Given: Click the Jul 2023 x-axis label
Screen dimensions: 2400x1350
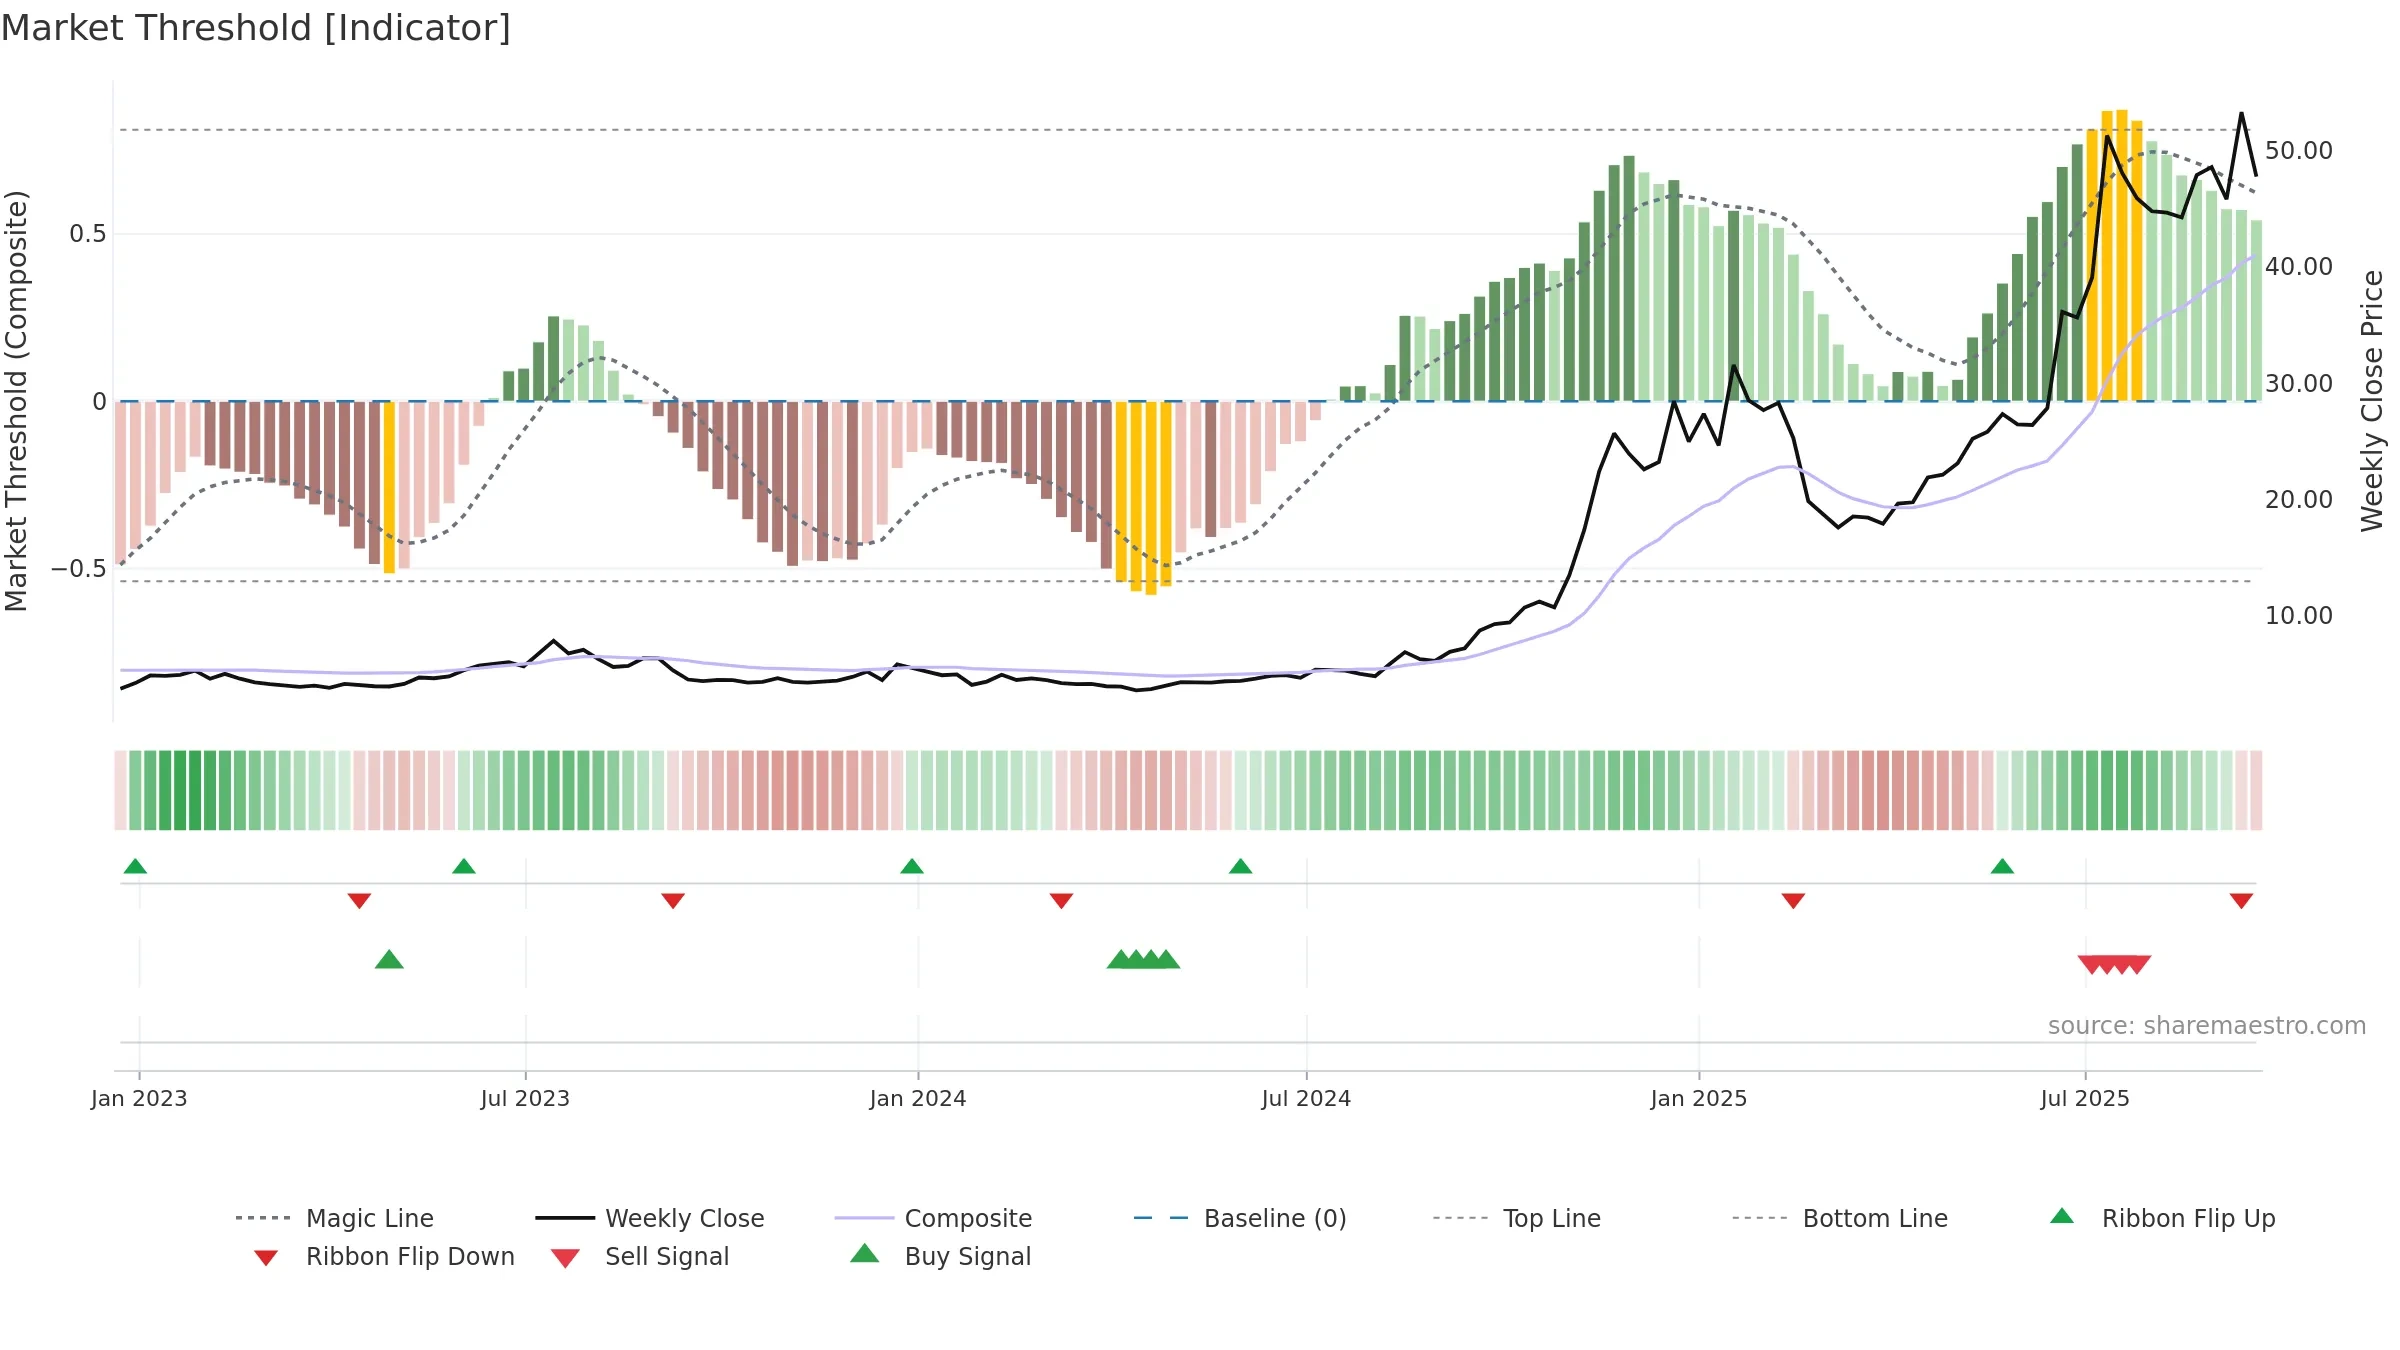Looking at the screenshot, I should [x=525, y=1098].
